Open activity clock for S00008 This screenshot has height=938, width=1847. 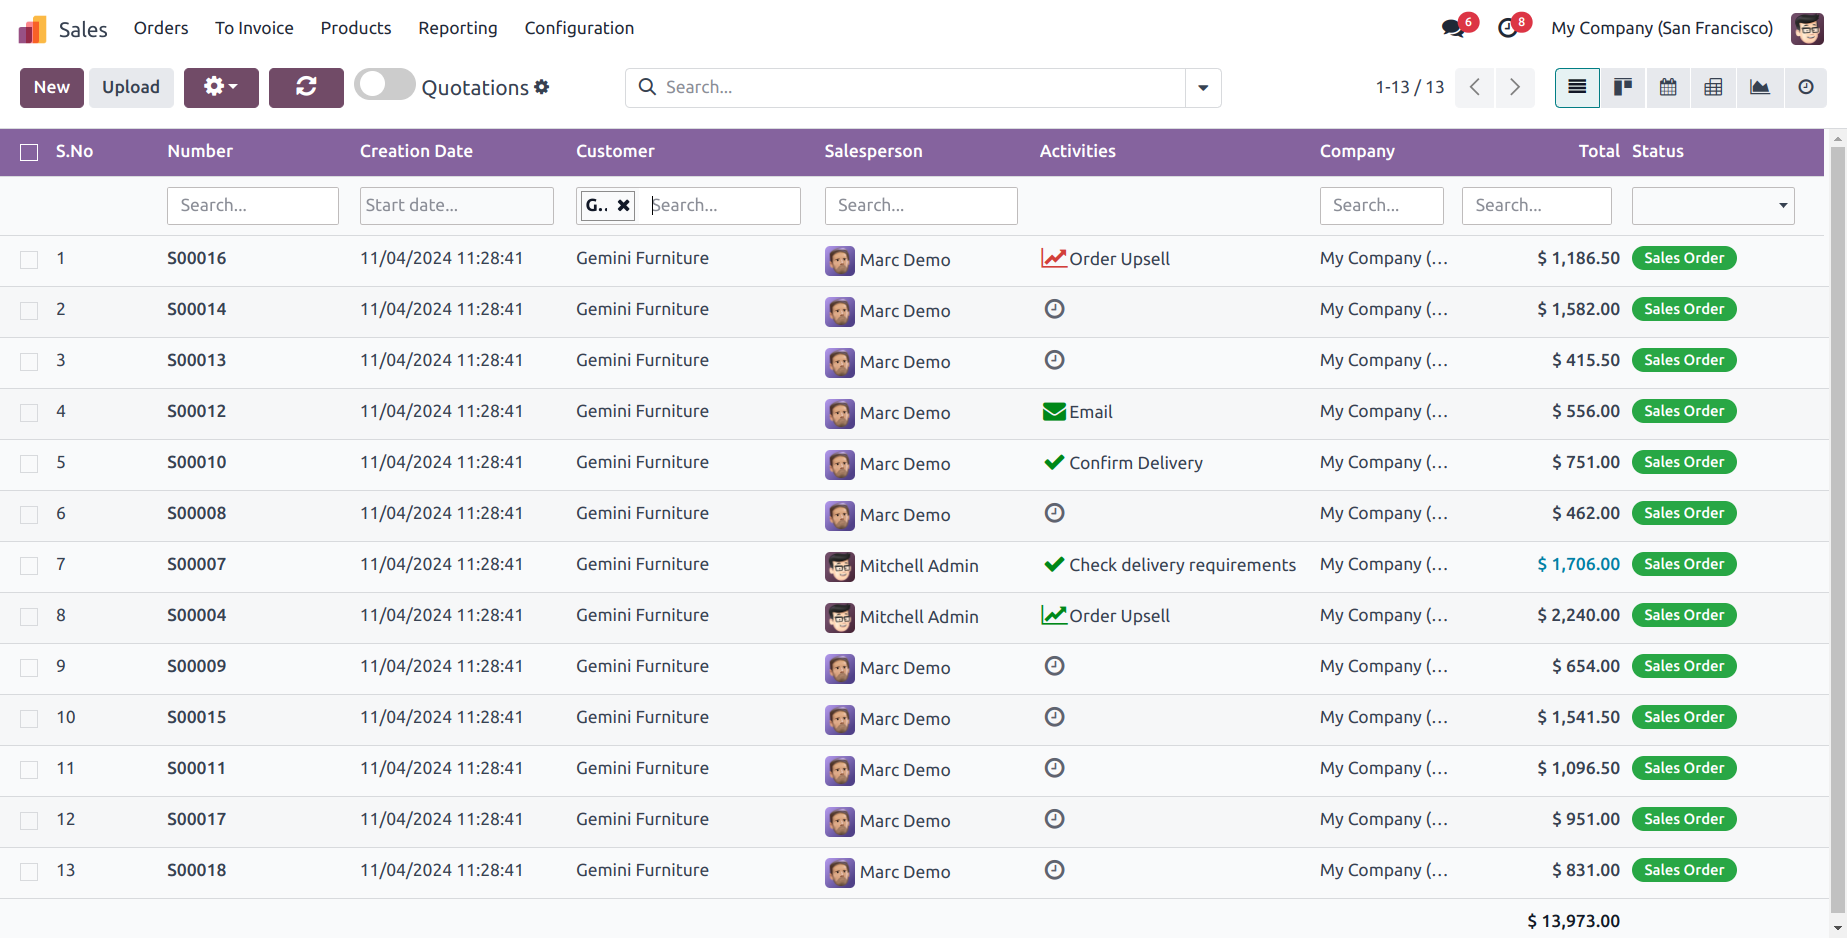point(1054,513)
